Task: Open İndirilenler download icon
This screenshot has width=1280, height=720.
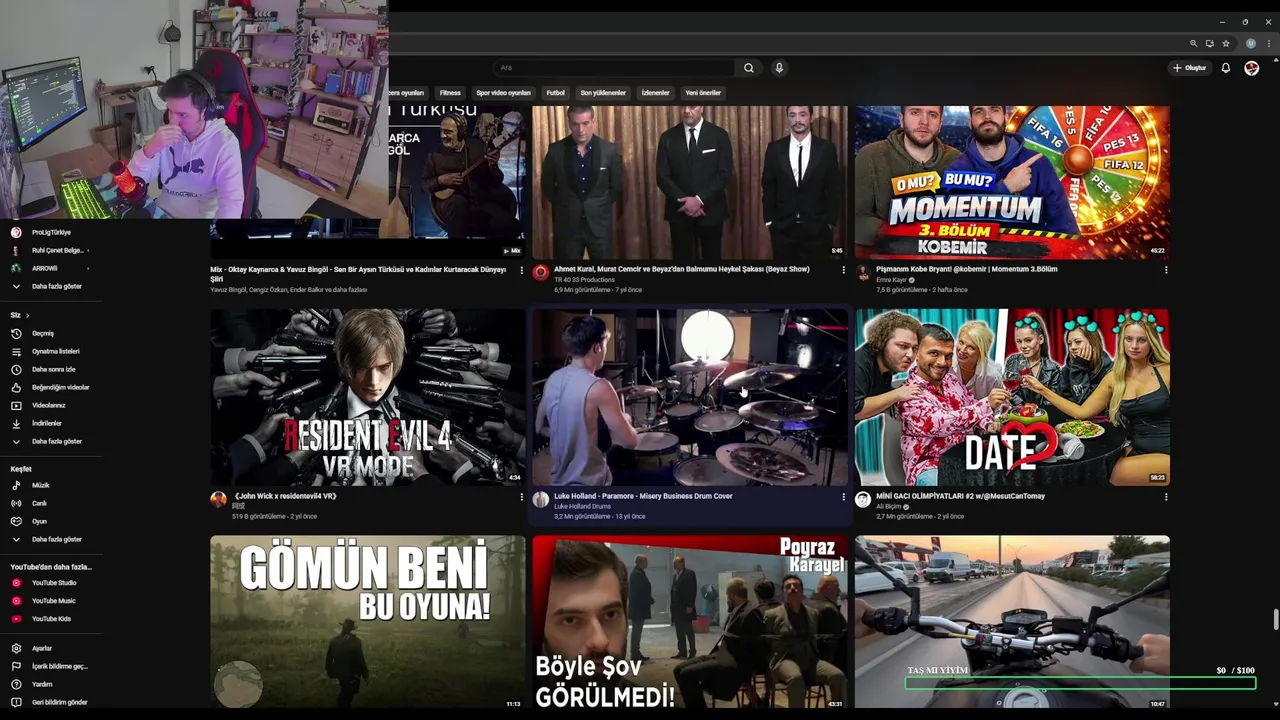Action: tap(16, 423)
